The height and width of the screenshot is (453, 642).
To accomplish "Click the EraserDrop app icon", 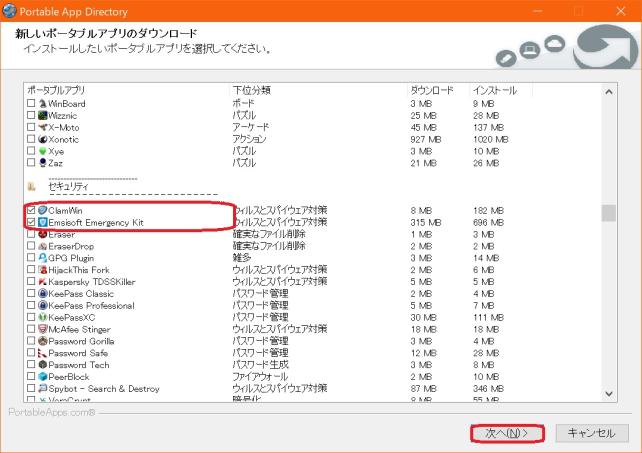I will [x=43, y=246].
